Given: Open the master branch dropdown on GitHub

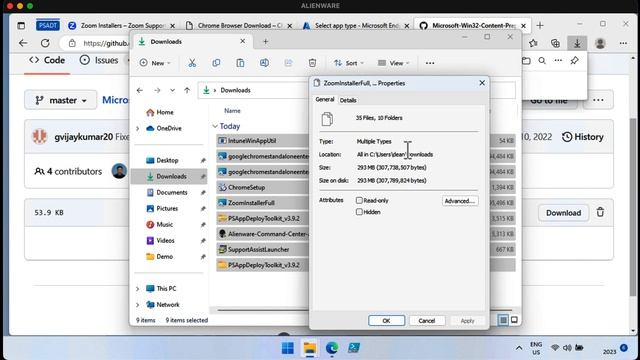Looking at the screenshot, I should [61, 100].
